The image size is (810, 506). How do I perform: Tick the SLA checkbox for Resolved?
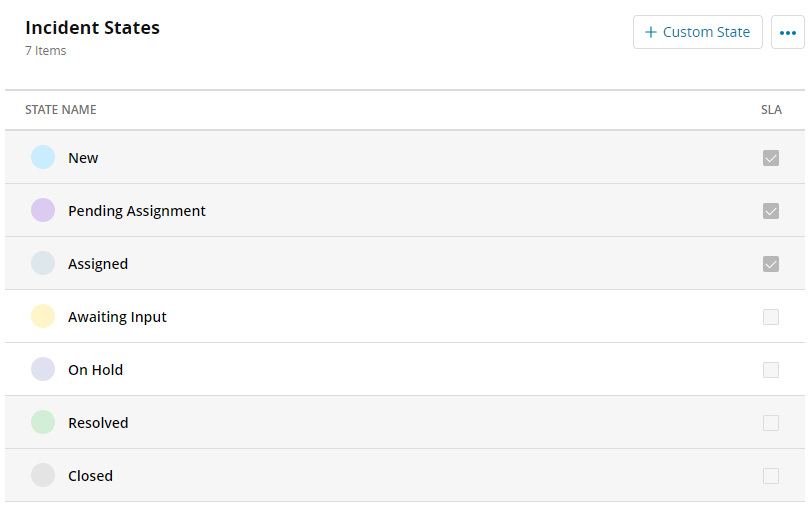(770, 423)
